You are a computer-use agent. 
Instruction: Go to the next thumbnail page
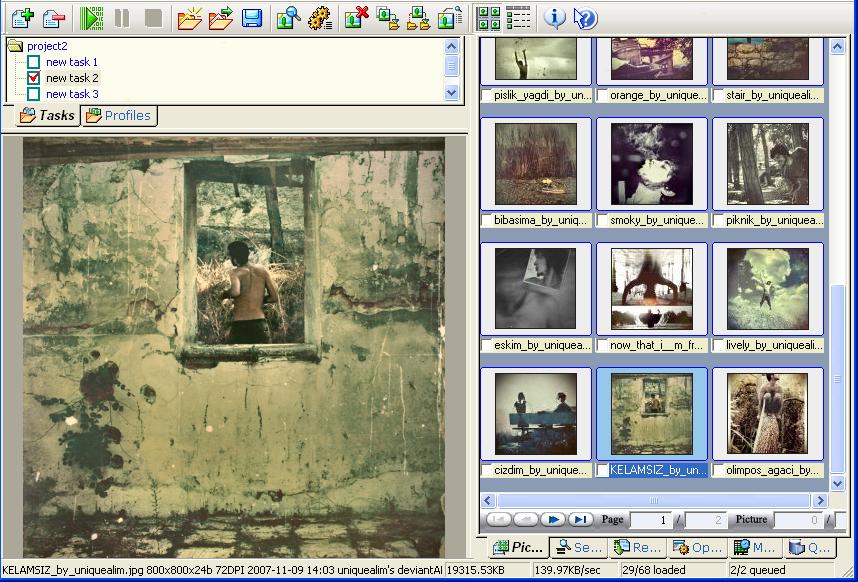[553, 519]
